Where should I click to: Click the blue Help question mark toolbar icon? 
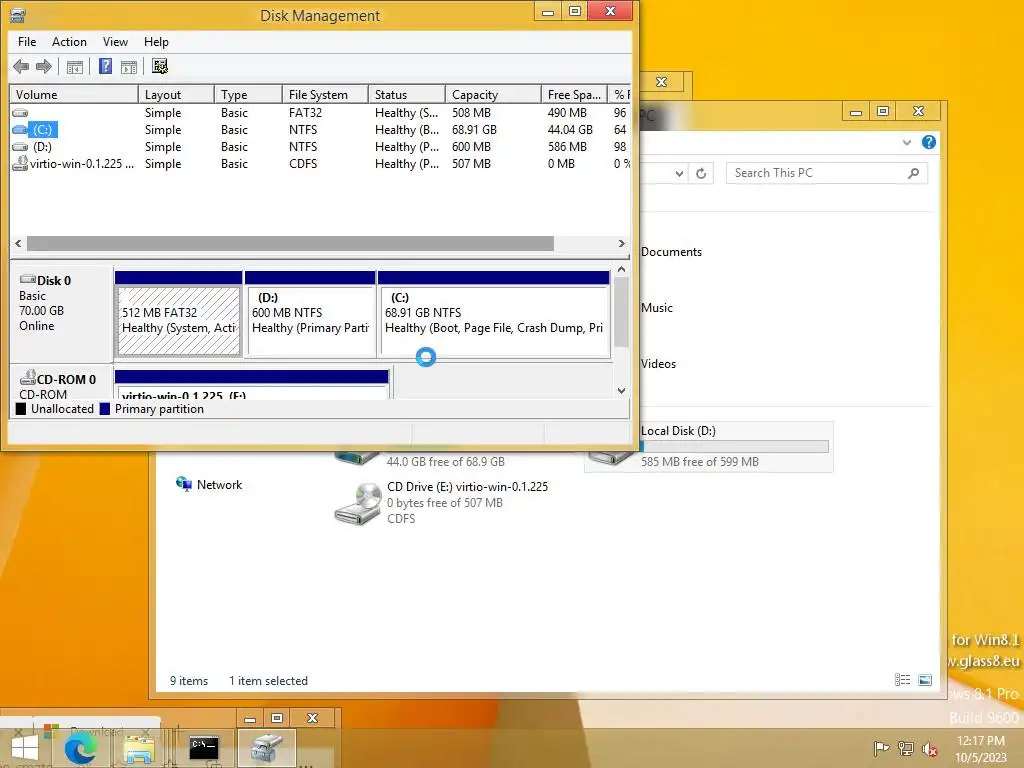pos(105,66)
